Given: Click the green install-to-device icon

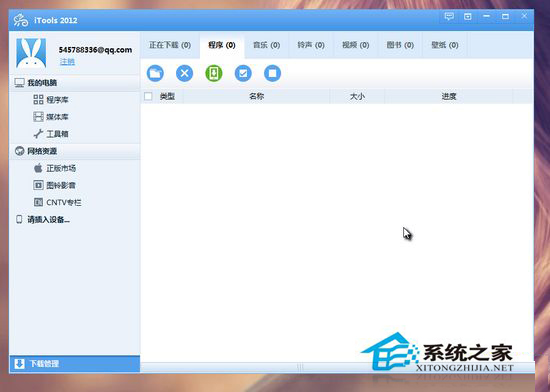Looking at the screenshot, I should pos(214,73).
